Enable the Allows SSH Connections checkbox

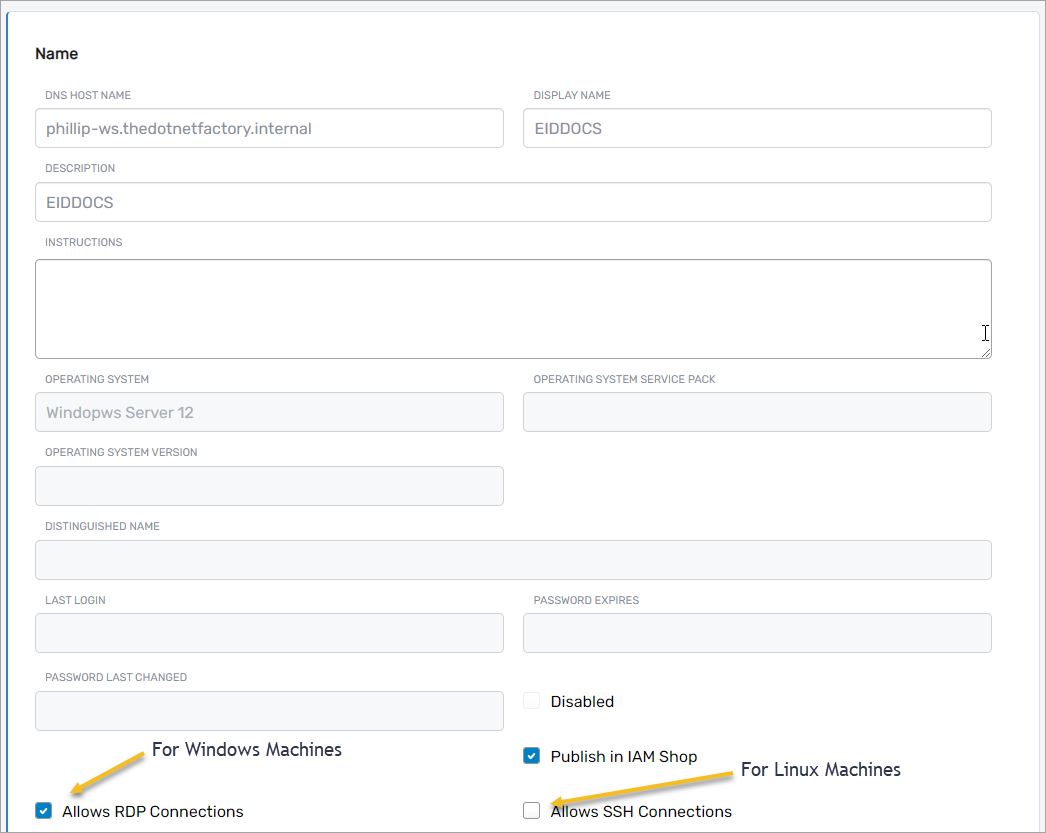coord(531,810)
